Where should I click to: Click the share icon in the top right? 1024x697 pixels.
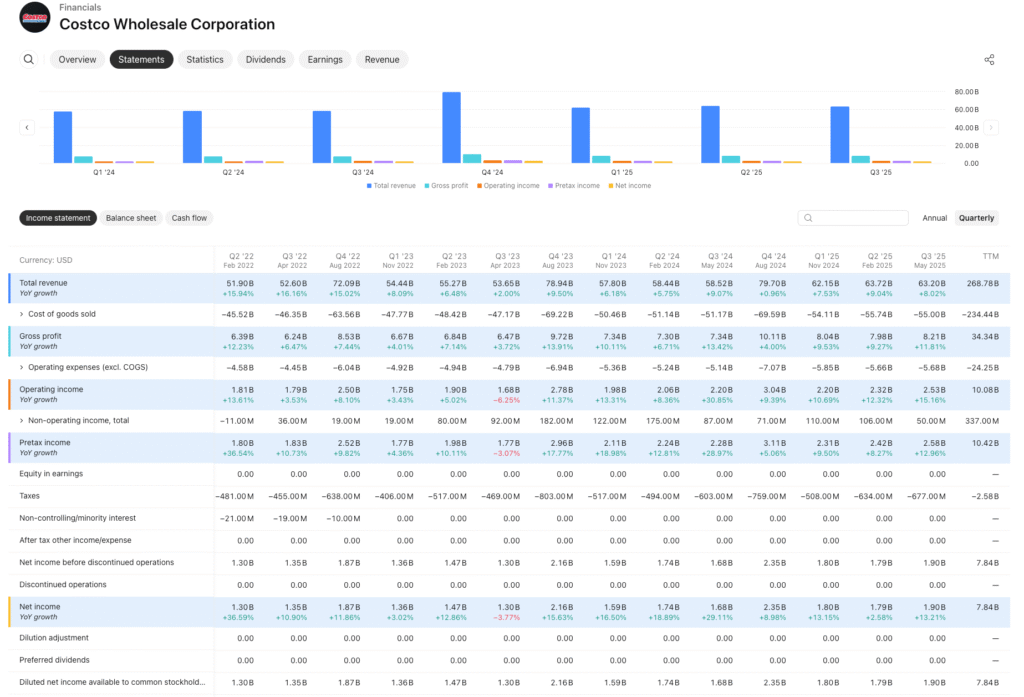989,59
